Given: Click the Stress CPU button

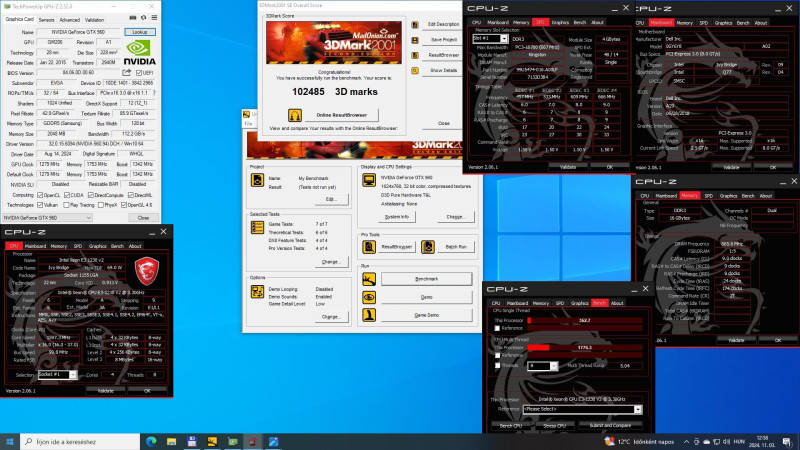Looking at the screenshot, I should (x=555, y=426).
